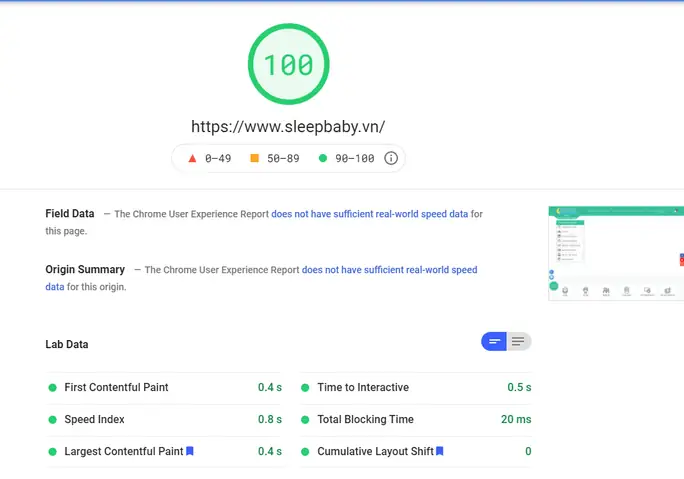This screenshot has width=684, height=479.
Task: Click the score legend info icon
Action: [391, 158]
